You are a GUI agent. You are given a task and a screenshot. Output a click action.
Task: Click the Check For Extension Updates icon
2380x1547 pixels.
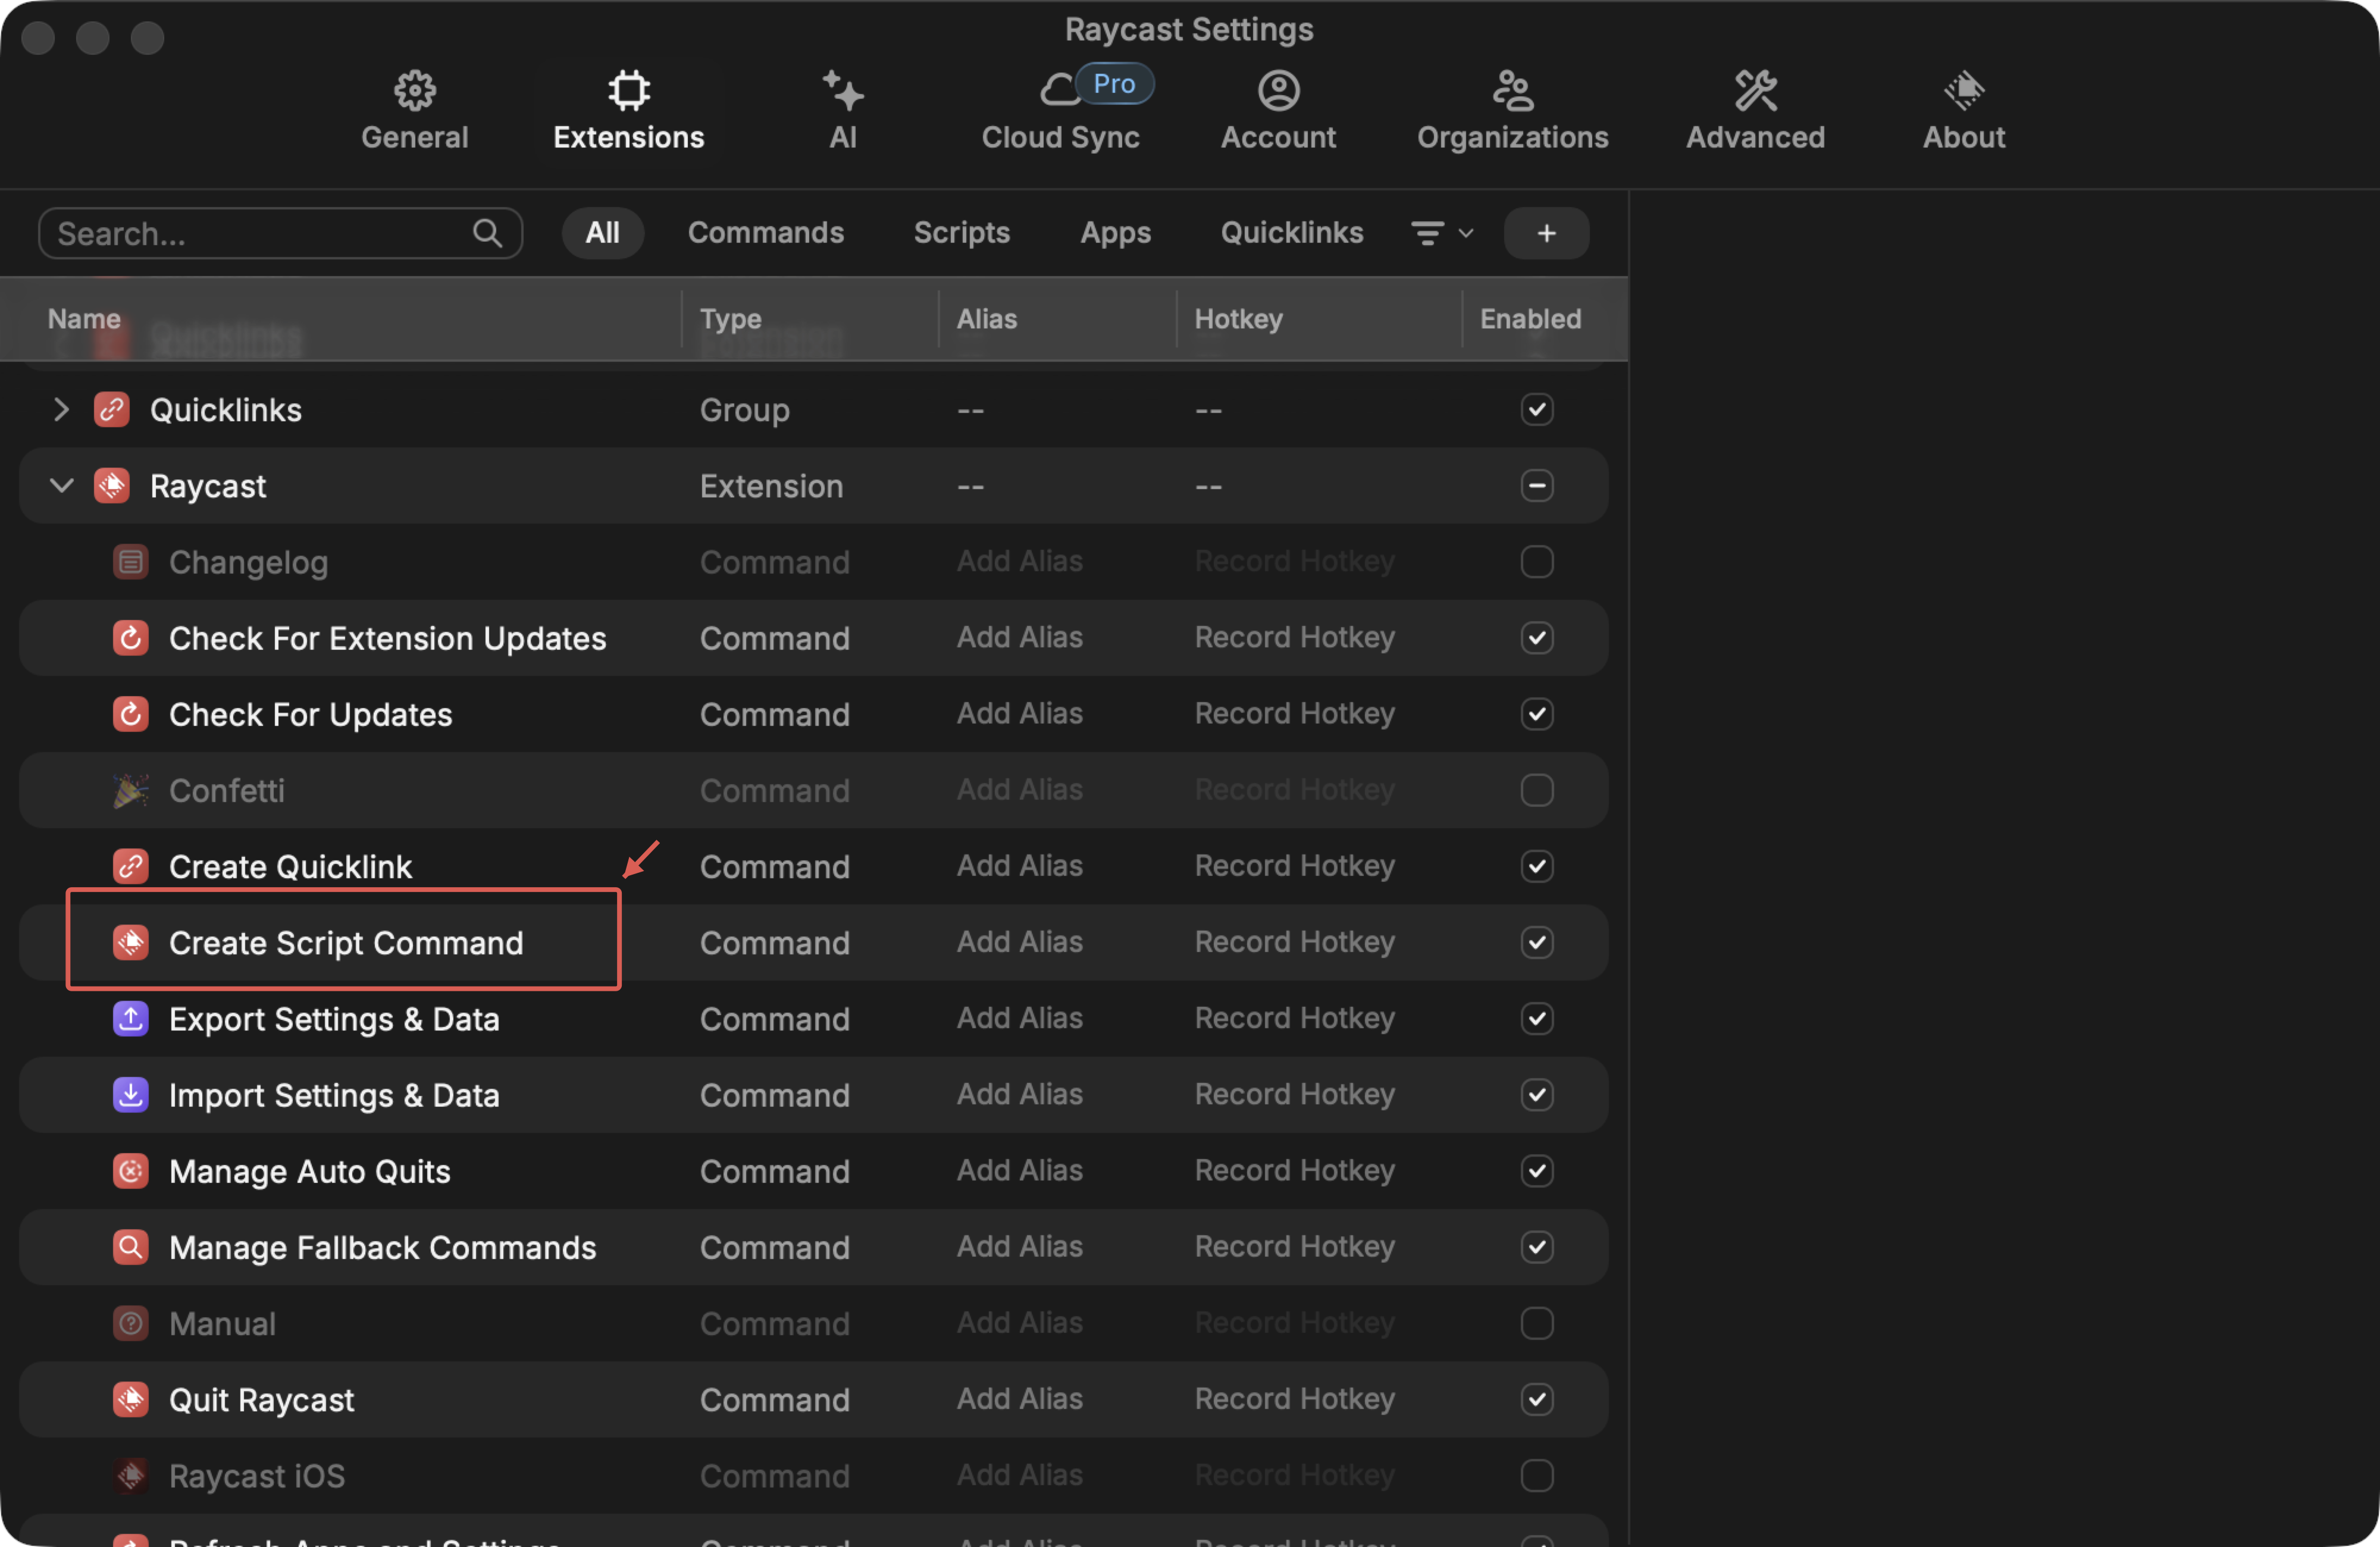(x=131, y=638)
